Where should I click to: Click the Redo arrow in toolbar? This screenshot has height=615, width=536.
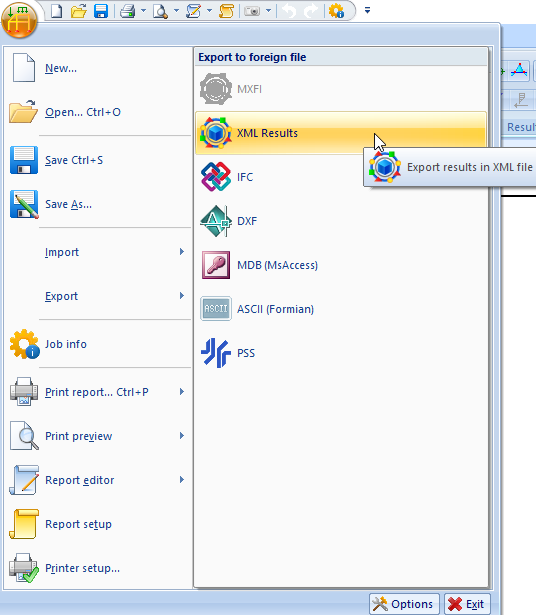(x=311, y=11)
